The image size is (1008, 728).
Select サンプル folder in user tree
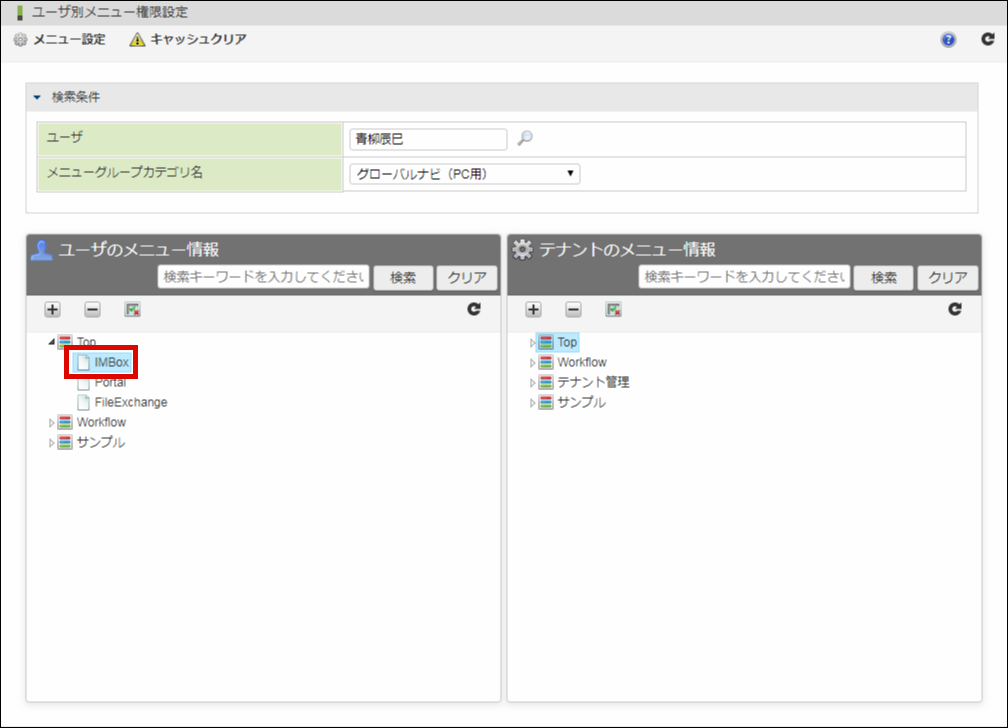101,442
